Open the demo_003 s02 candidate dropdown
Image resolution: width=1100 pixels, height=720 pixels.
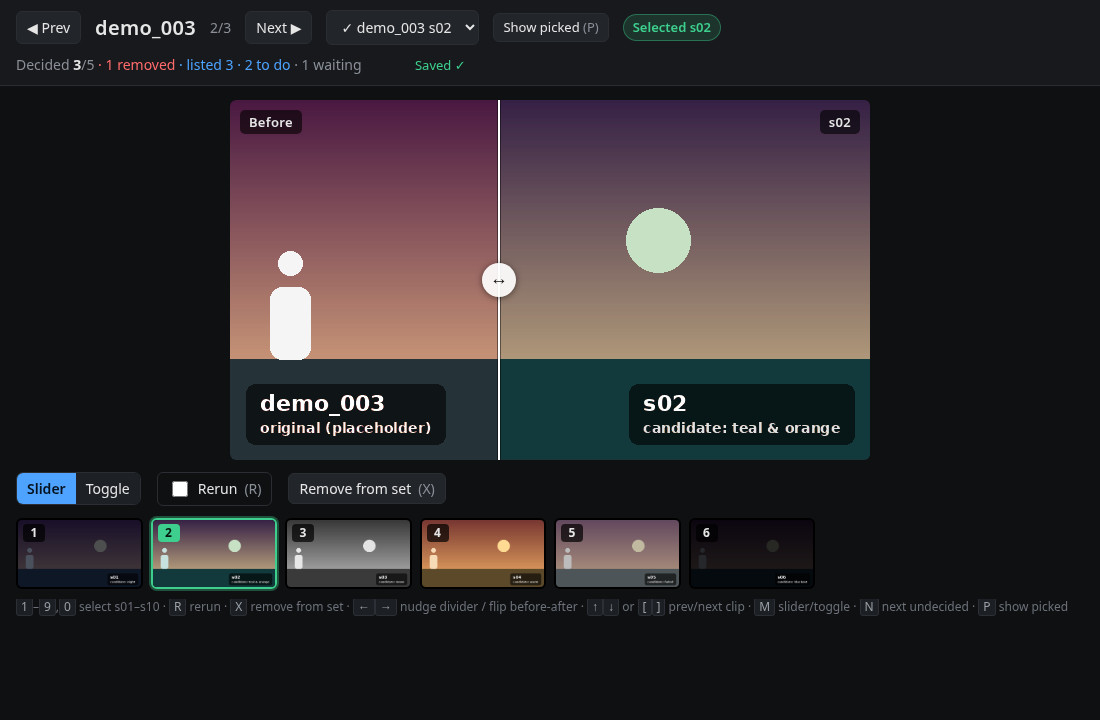pos(403,28)
